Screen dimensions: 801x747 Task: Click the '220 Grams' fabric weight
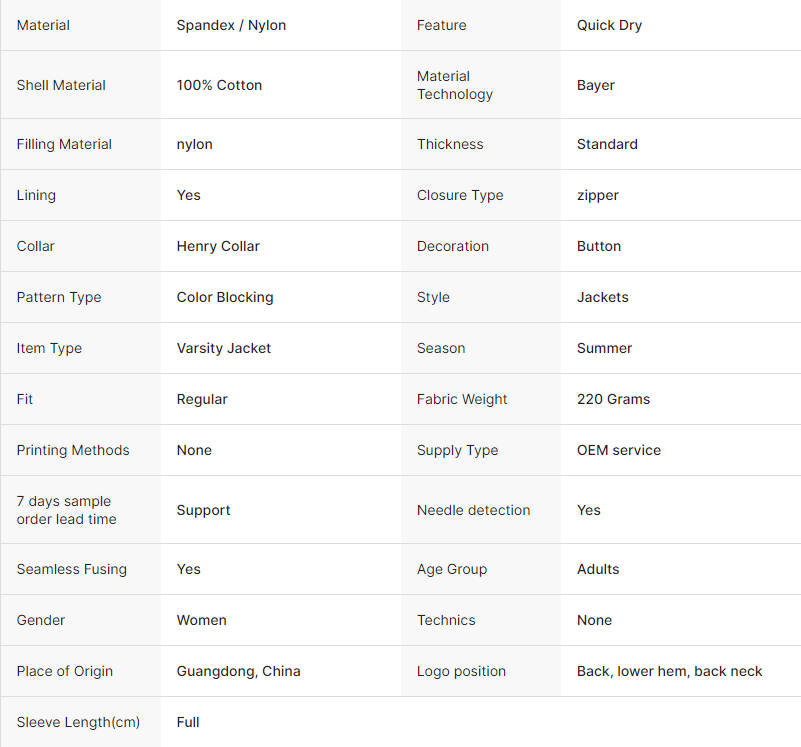613,399
